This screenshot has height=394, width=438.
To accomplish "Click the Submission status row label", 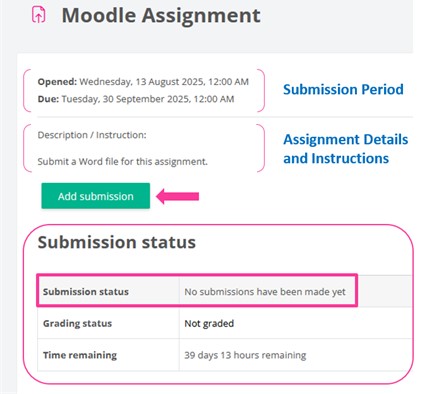I will coord(86,292).
